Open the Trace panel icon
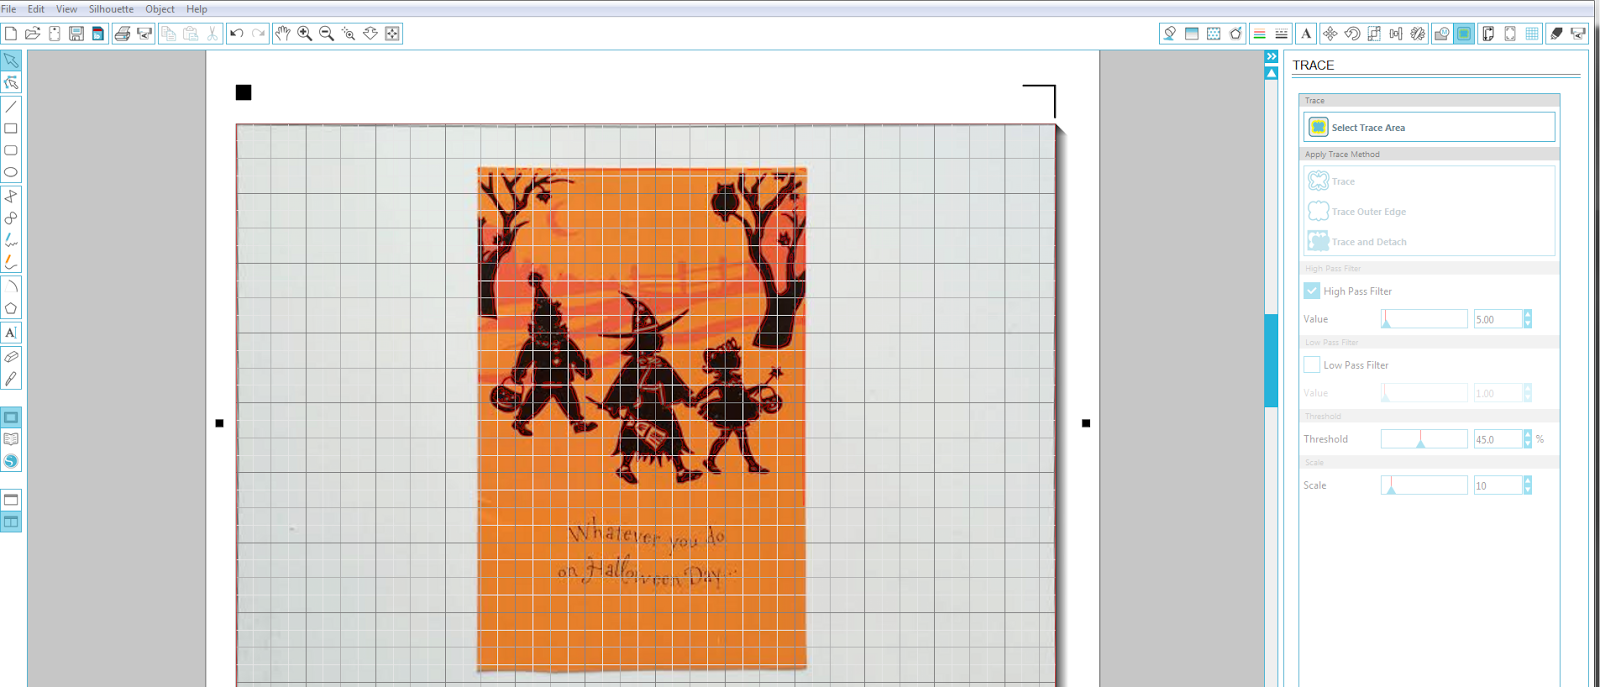The height and width of the screenshot is (687, 1600). (x=1464, y=34)
